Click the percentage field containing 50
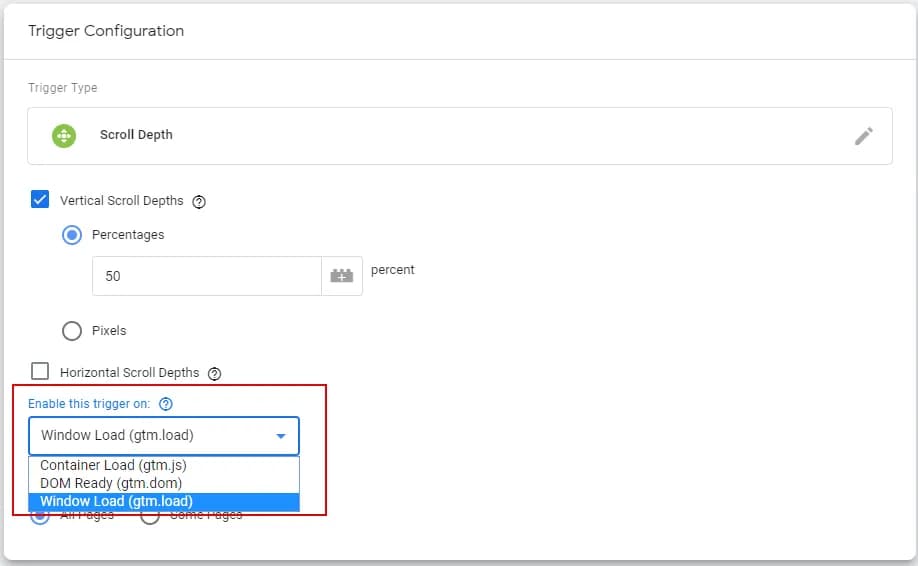Image resolution: width=918 pixels, height=566 pixels. pyautogui.click(x=206, y=276)
